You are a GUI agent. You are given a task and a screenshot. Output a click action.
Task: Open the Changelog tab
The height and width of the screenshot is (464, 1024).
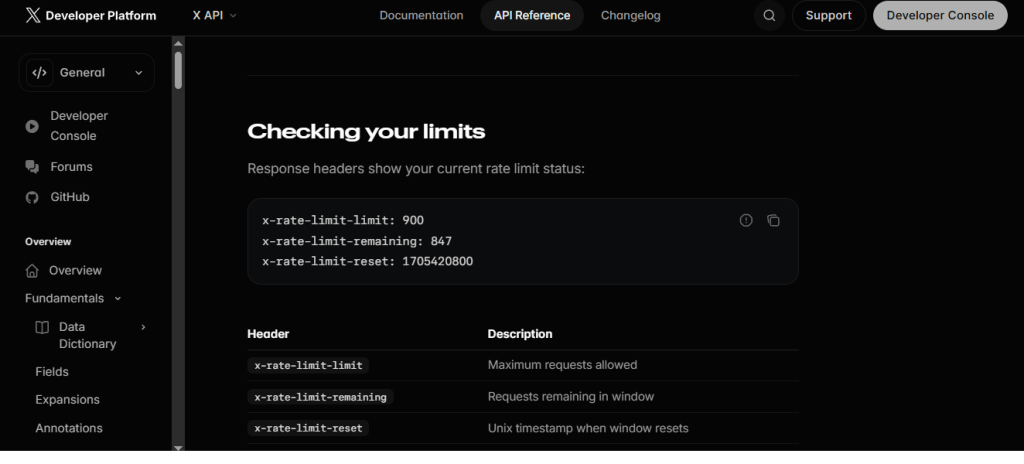coord(630,16)
